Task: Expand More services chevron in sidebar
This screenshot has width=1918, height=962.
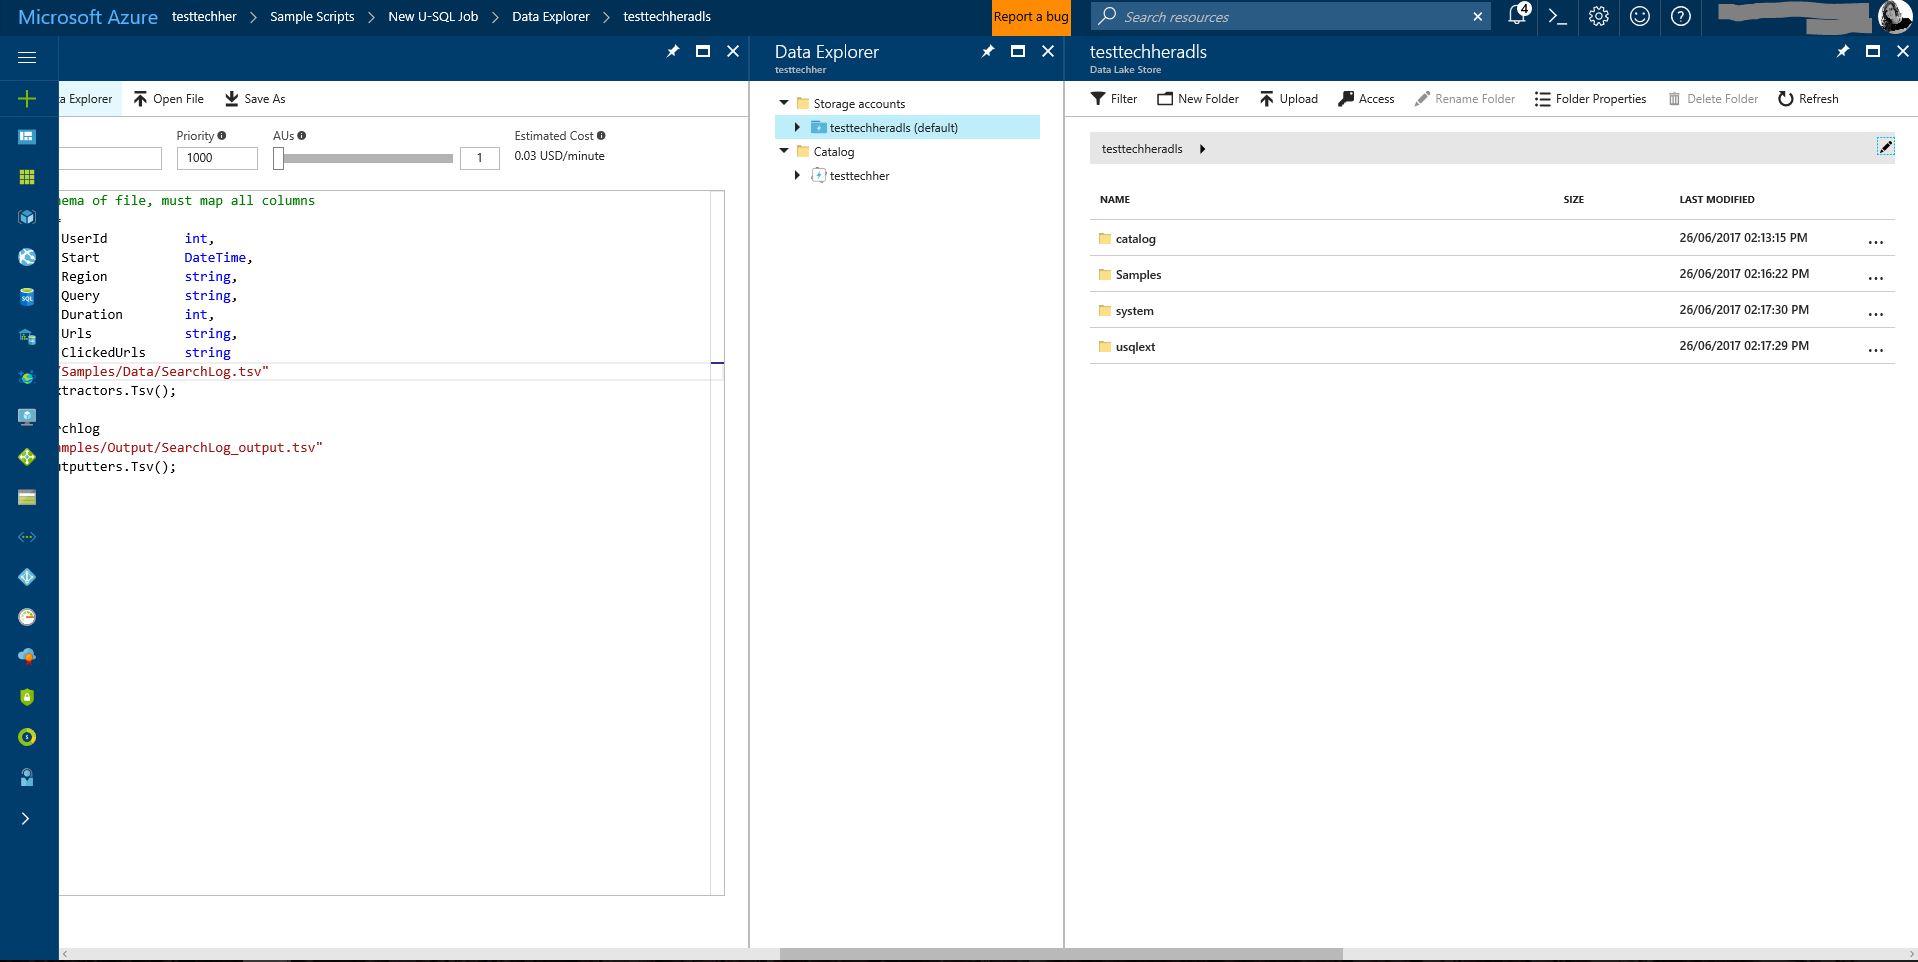Action: [26, 818]
